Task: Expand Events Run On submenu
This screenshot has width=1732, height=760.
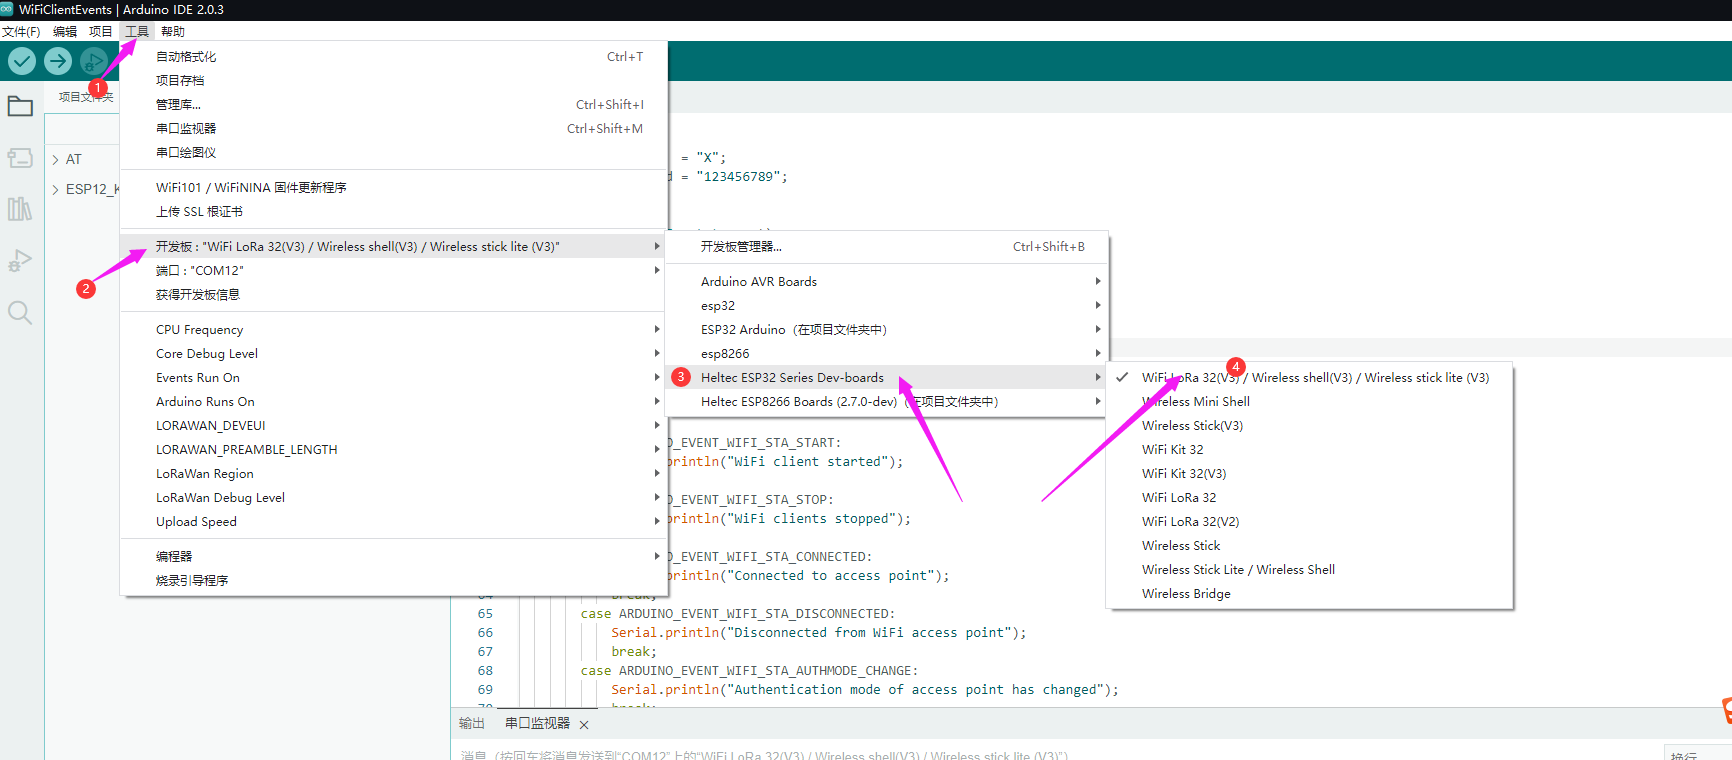Action: point(394,378)
